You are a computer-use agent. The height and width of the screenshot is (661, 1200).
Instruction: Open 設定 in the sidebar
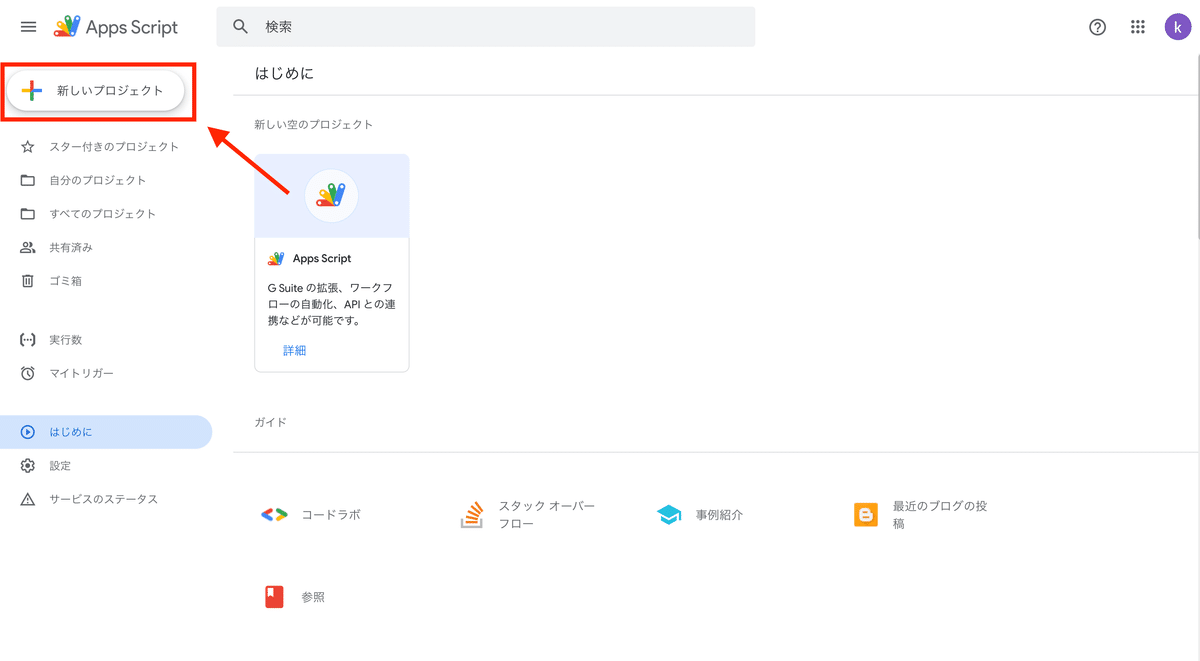pos(60,466)
